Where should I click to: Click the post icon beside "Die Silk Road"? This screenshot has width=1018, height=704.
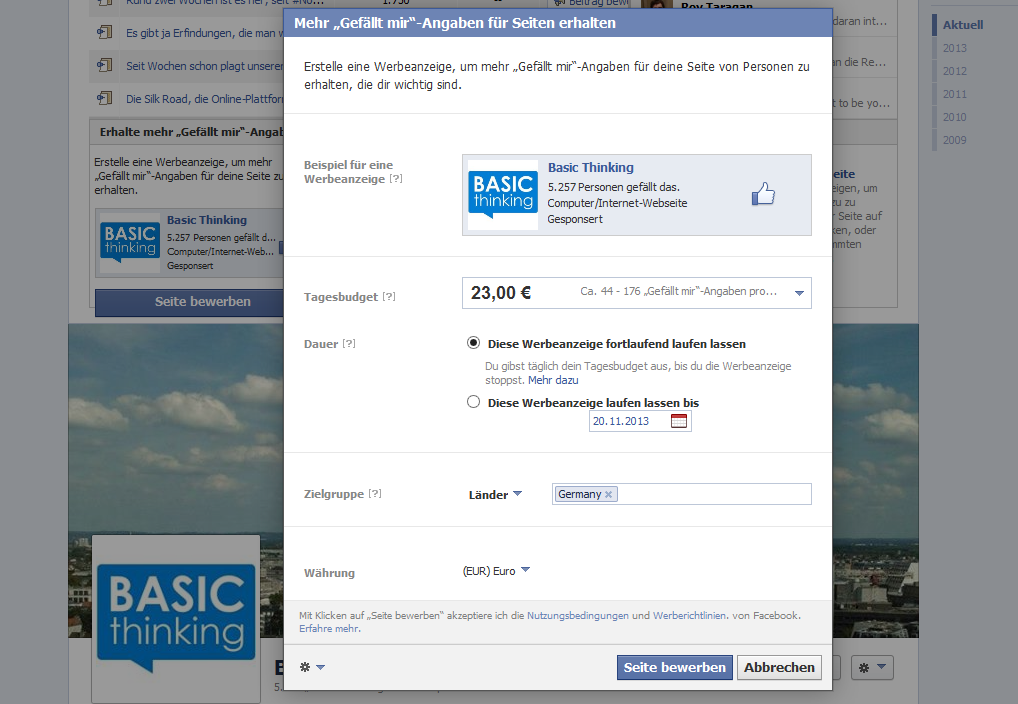pos(105,98)
